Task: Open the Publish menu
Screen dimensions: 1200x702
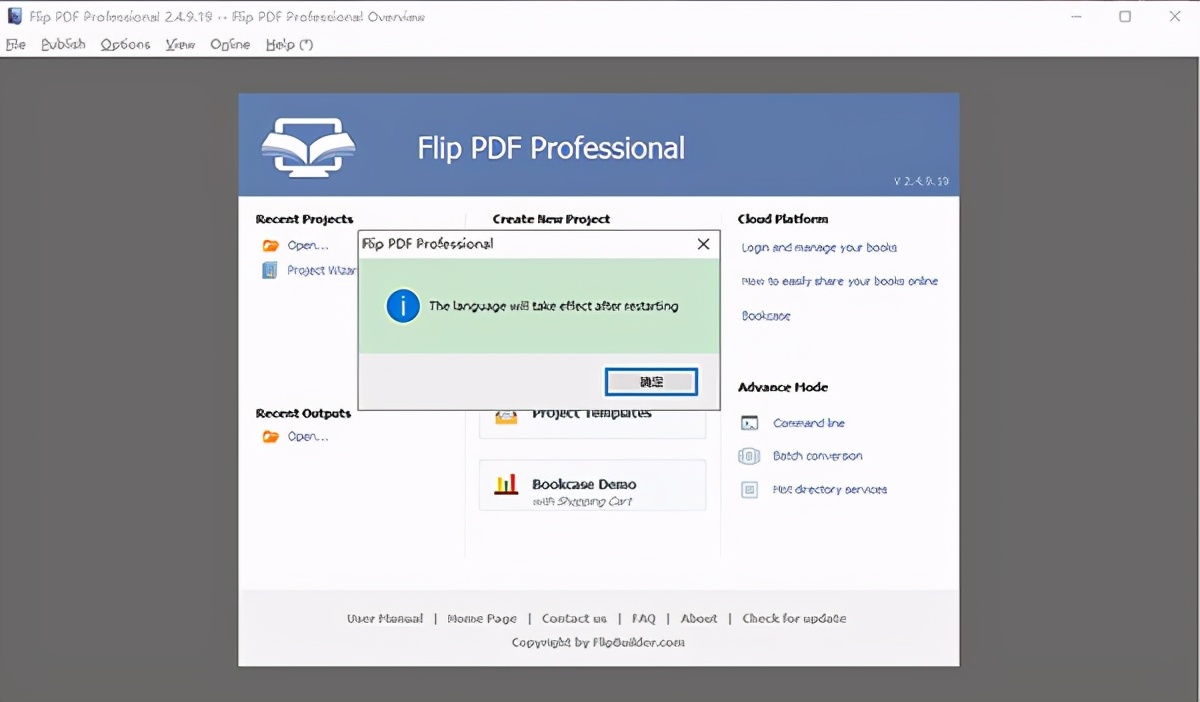Action: point(63,44)
